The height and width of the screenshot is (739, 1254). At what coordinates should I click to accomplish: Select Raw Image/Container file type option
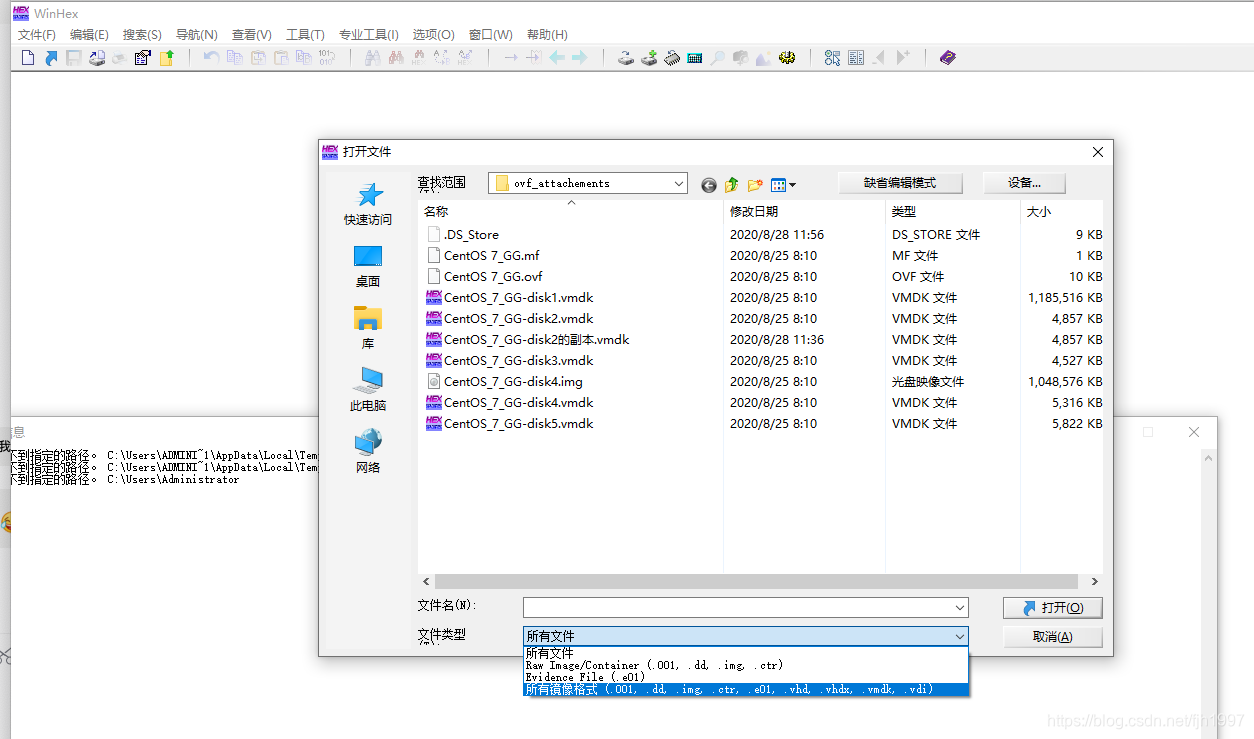[746, 665]
